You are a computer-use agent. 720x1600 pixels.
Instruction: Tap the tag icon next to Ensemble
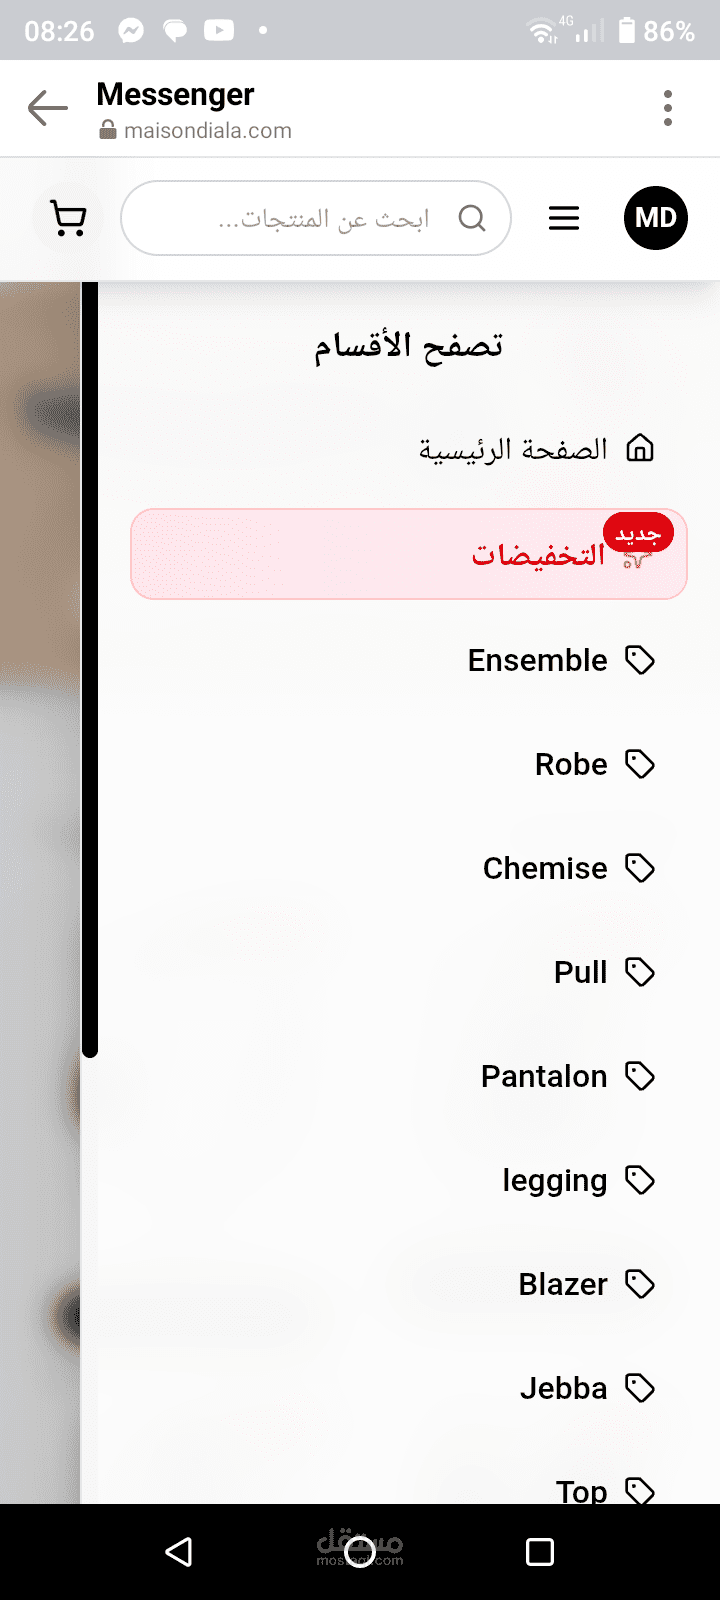coord(640,660)
